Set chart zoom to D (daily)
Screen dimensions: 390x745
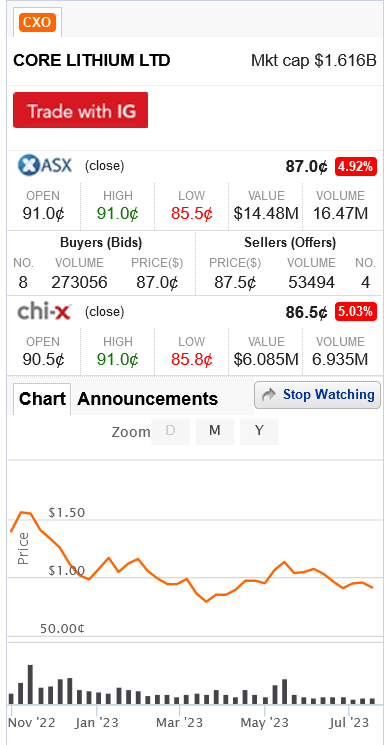coord(171,431)
